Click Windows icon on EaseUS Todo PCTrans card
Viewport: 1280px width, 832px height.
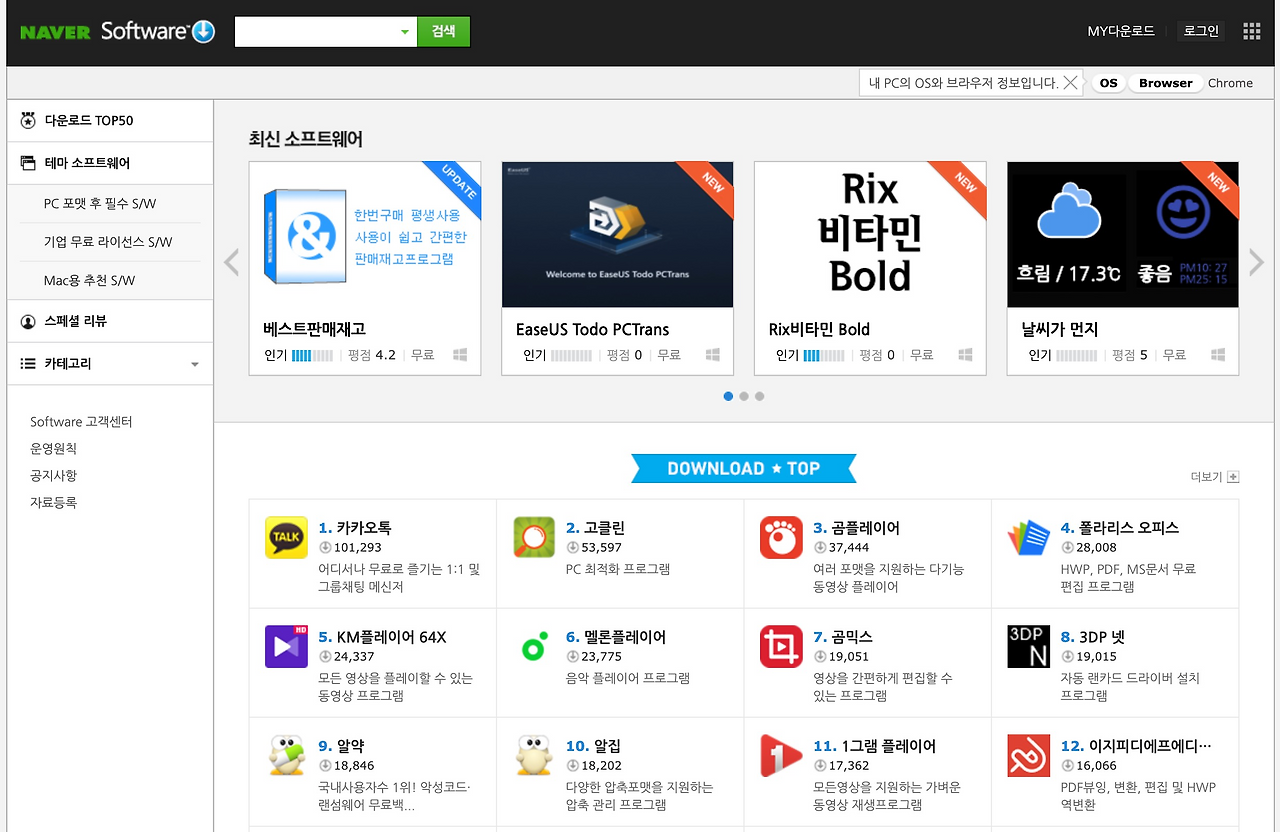pyautogui.click(x=713, y=355)
